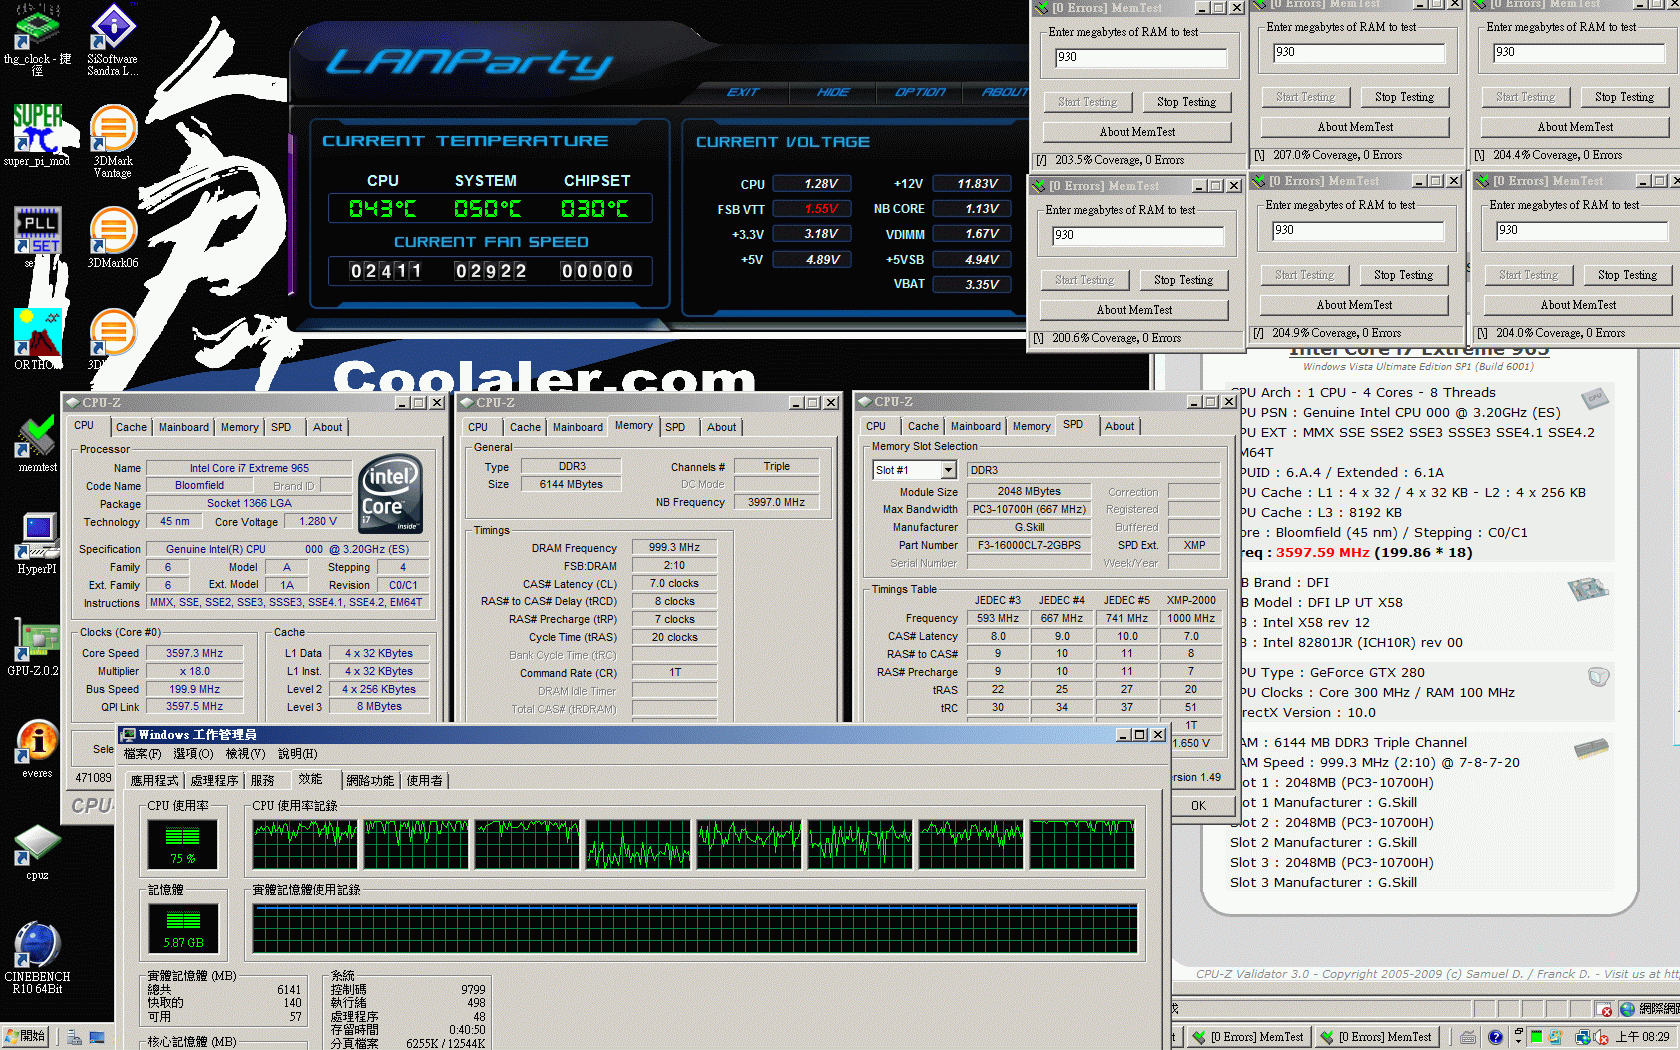Click the CPU 使用率 75% meter
Image resolution: width=1680 pixels, height=1050 pixels.
(183, 843)
